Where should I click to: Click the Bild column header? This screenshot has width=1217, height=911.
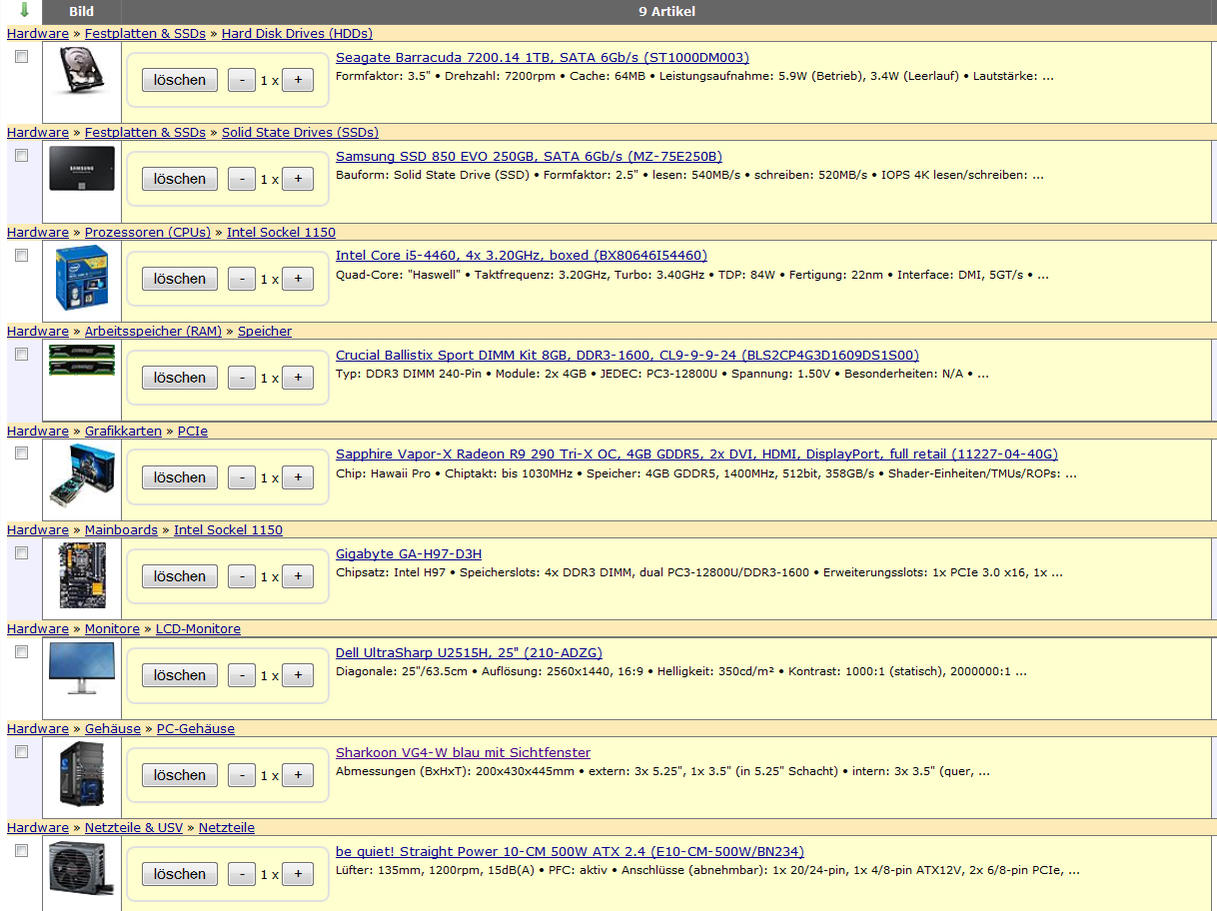pos(82,12)
